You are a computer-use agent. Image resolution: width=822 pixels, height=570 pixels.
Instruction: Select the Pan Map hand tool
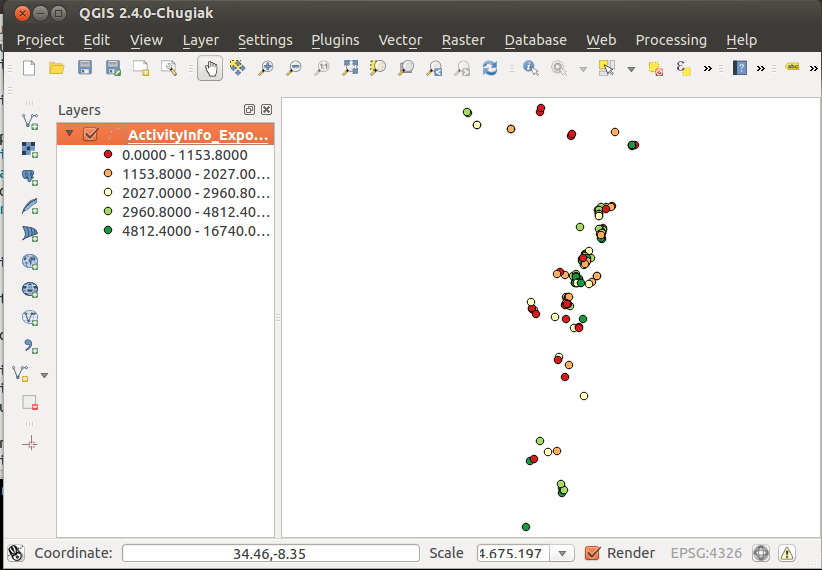click(x=210, y=68)
